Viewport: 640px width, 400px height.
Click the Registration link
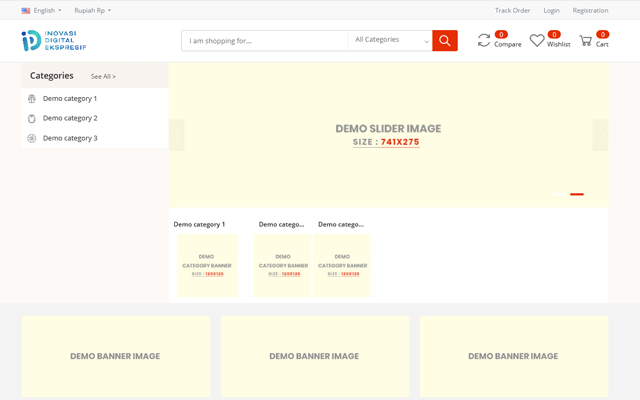[590, 10]
